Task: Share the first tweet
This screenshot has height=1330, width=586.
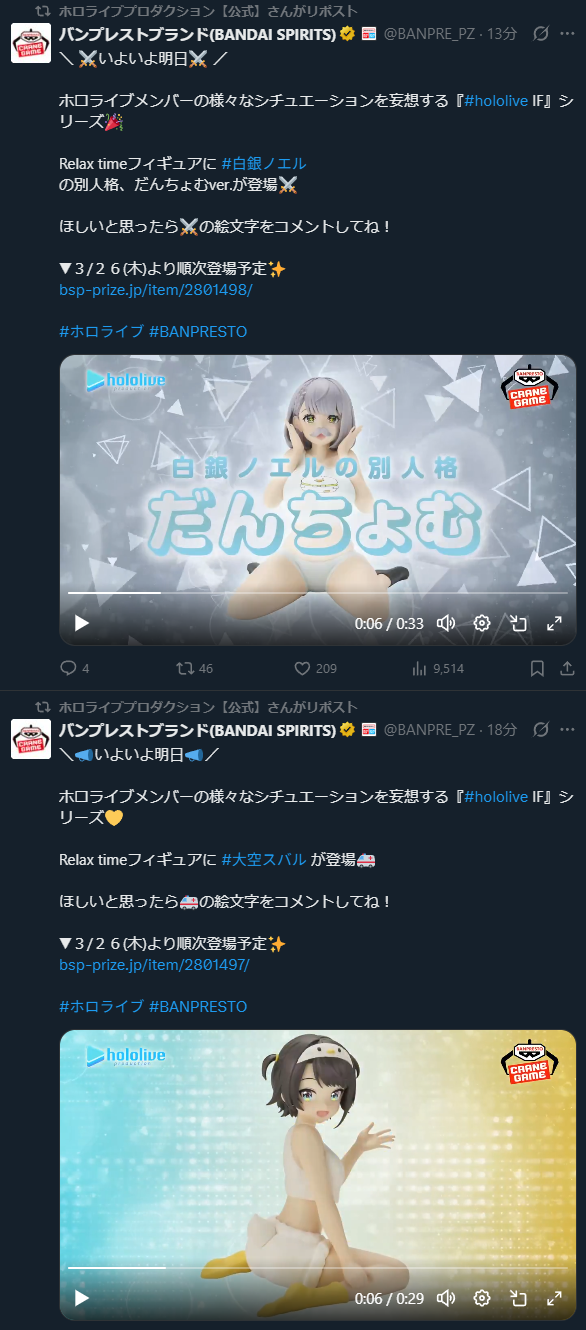Action: point(566,668)
